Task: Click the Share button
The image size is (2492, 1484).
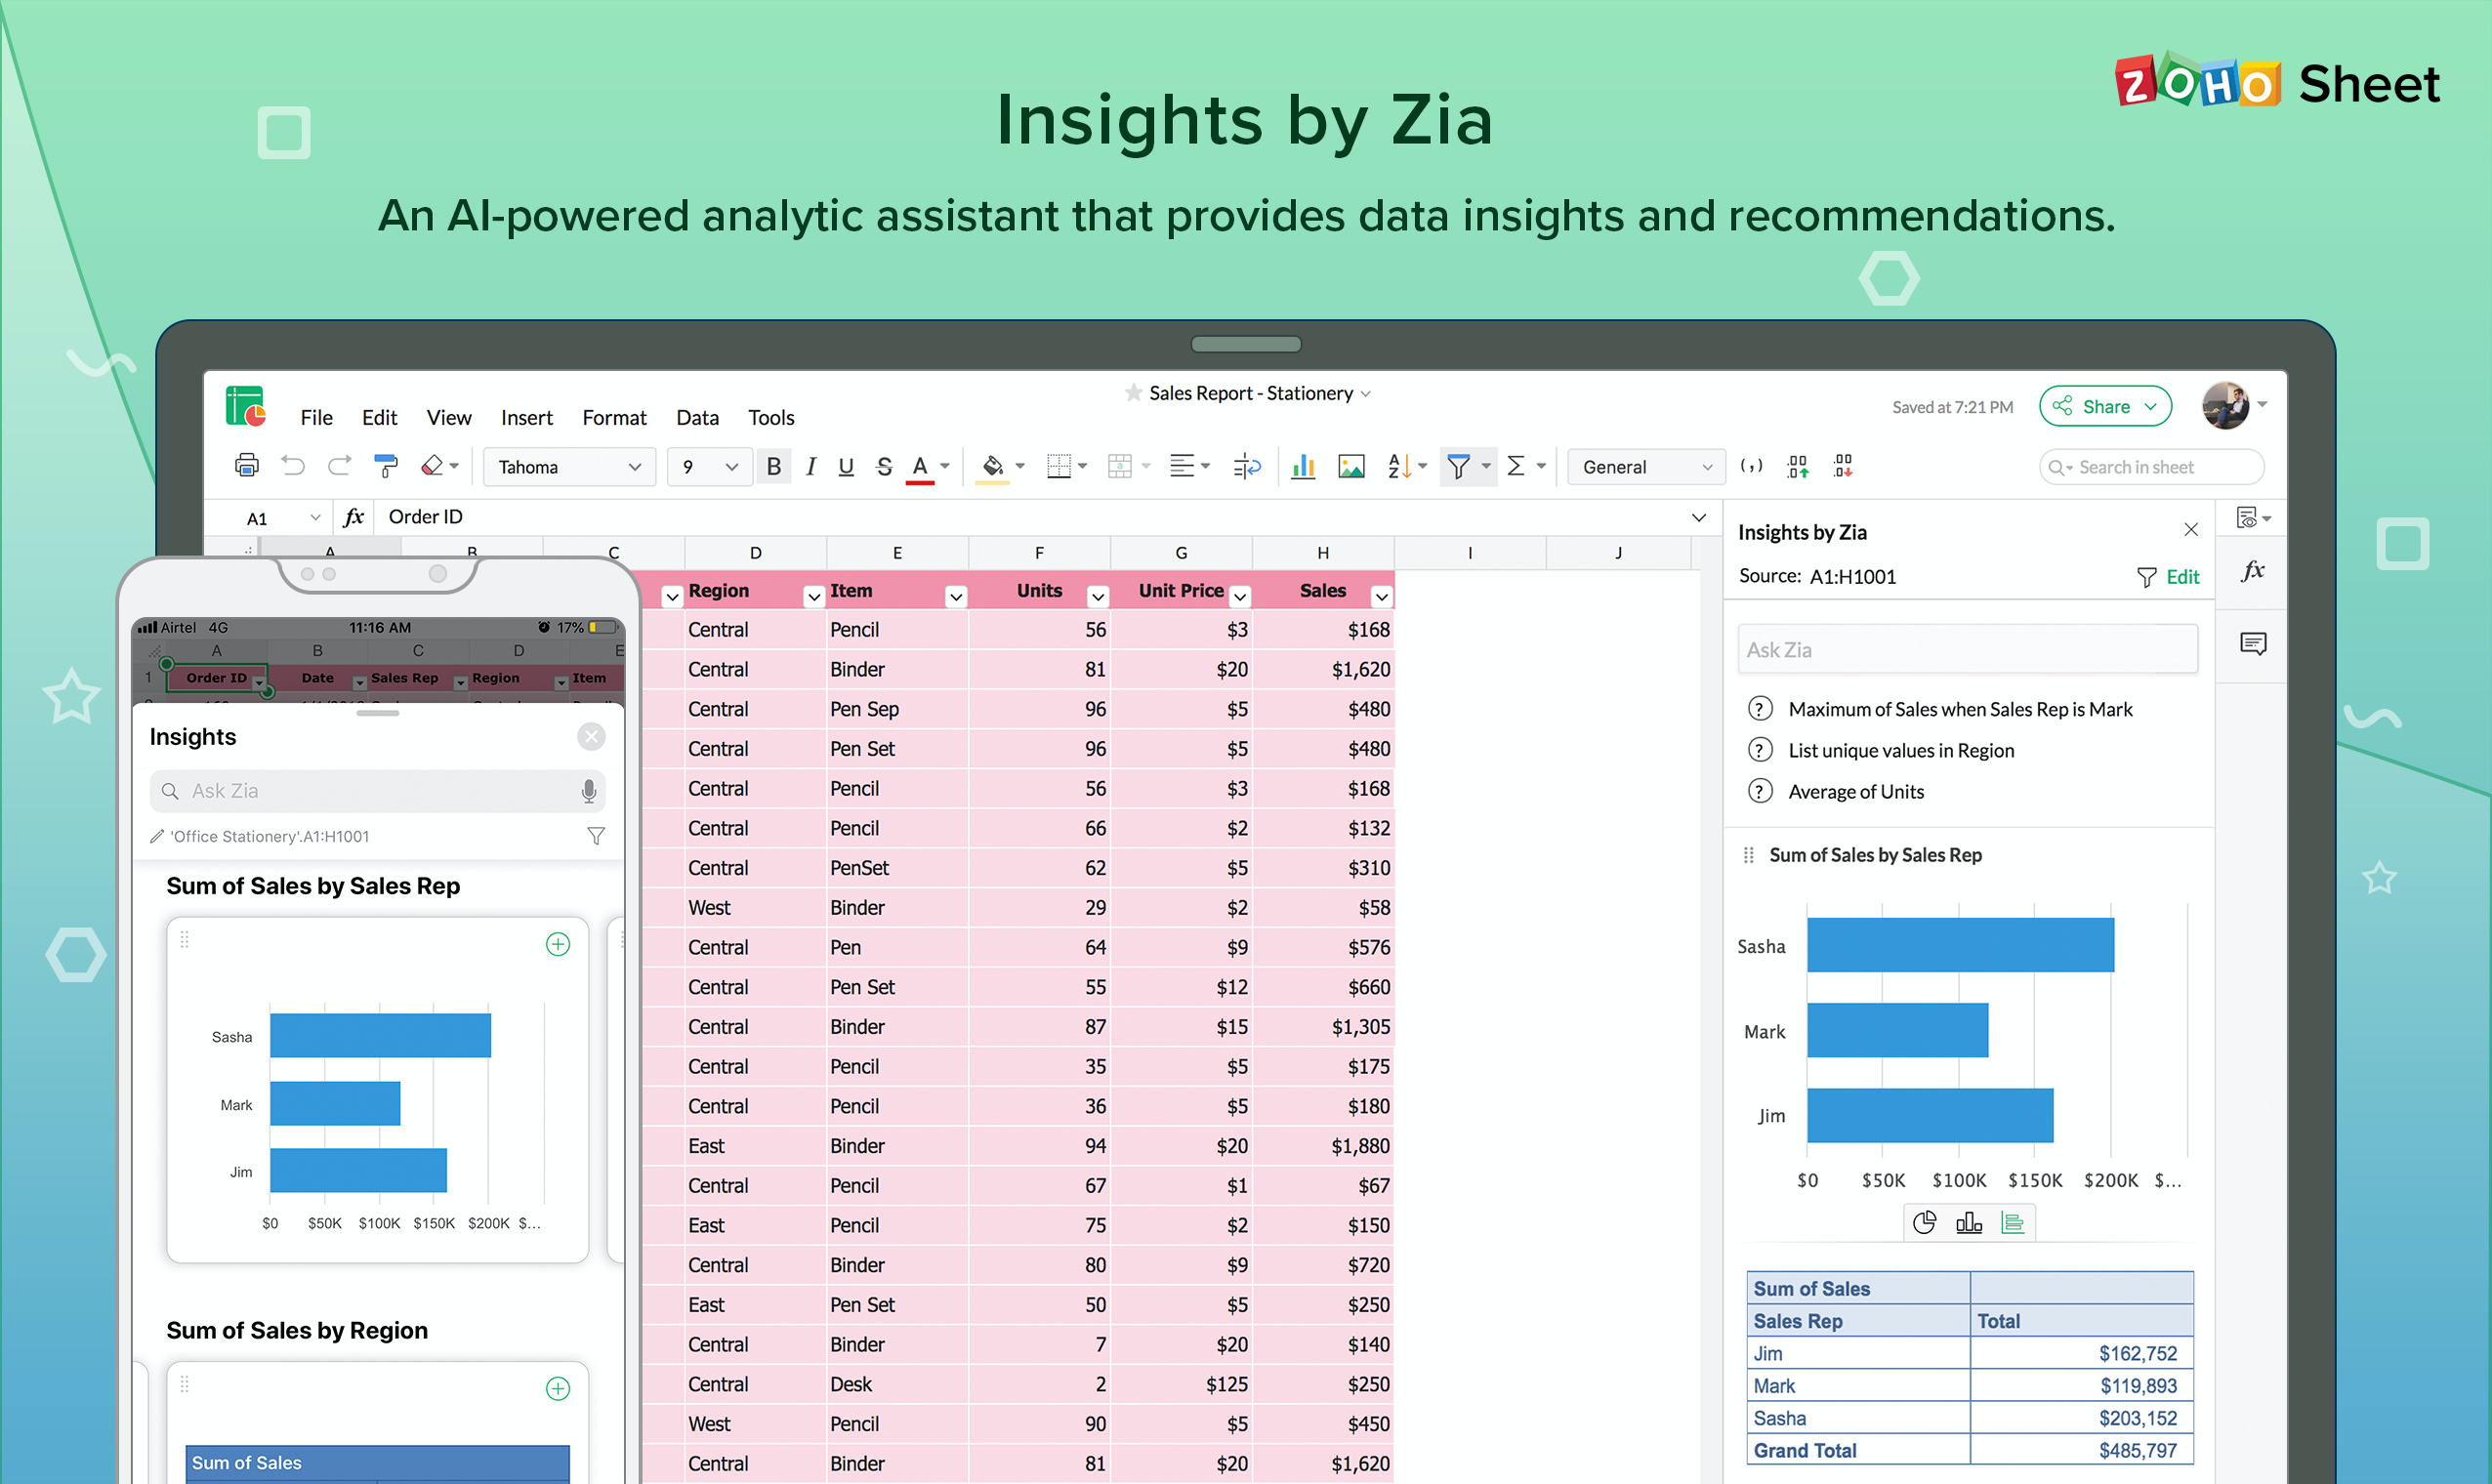Action: (x=2105, y=406)
